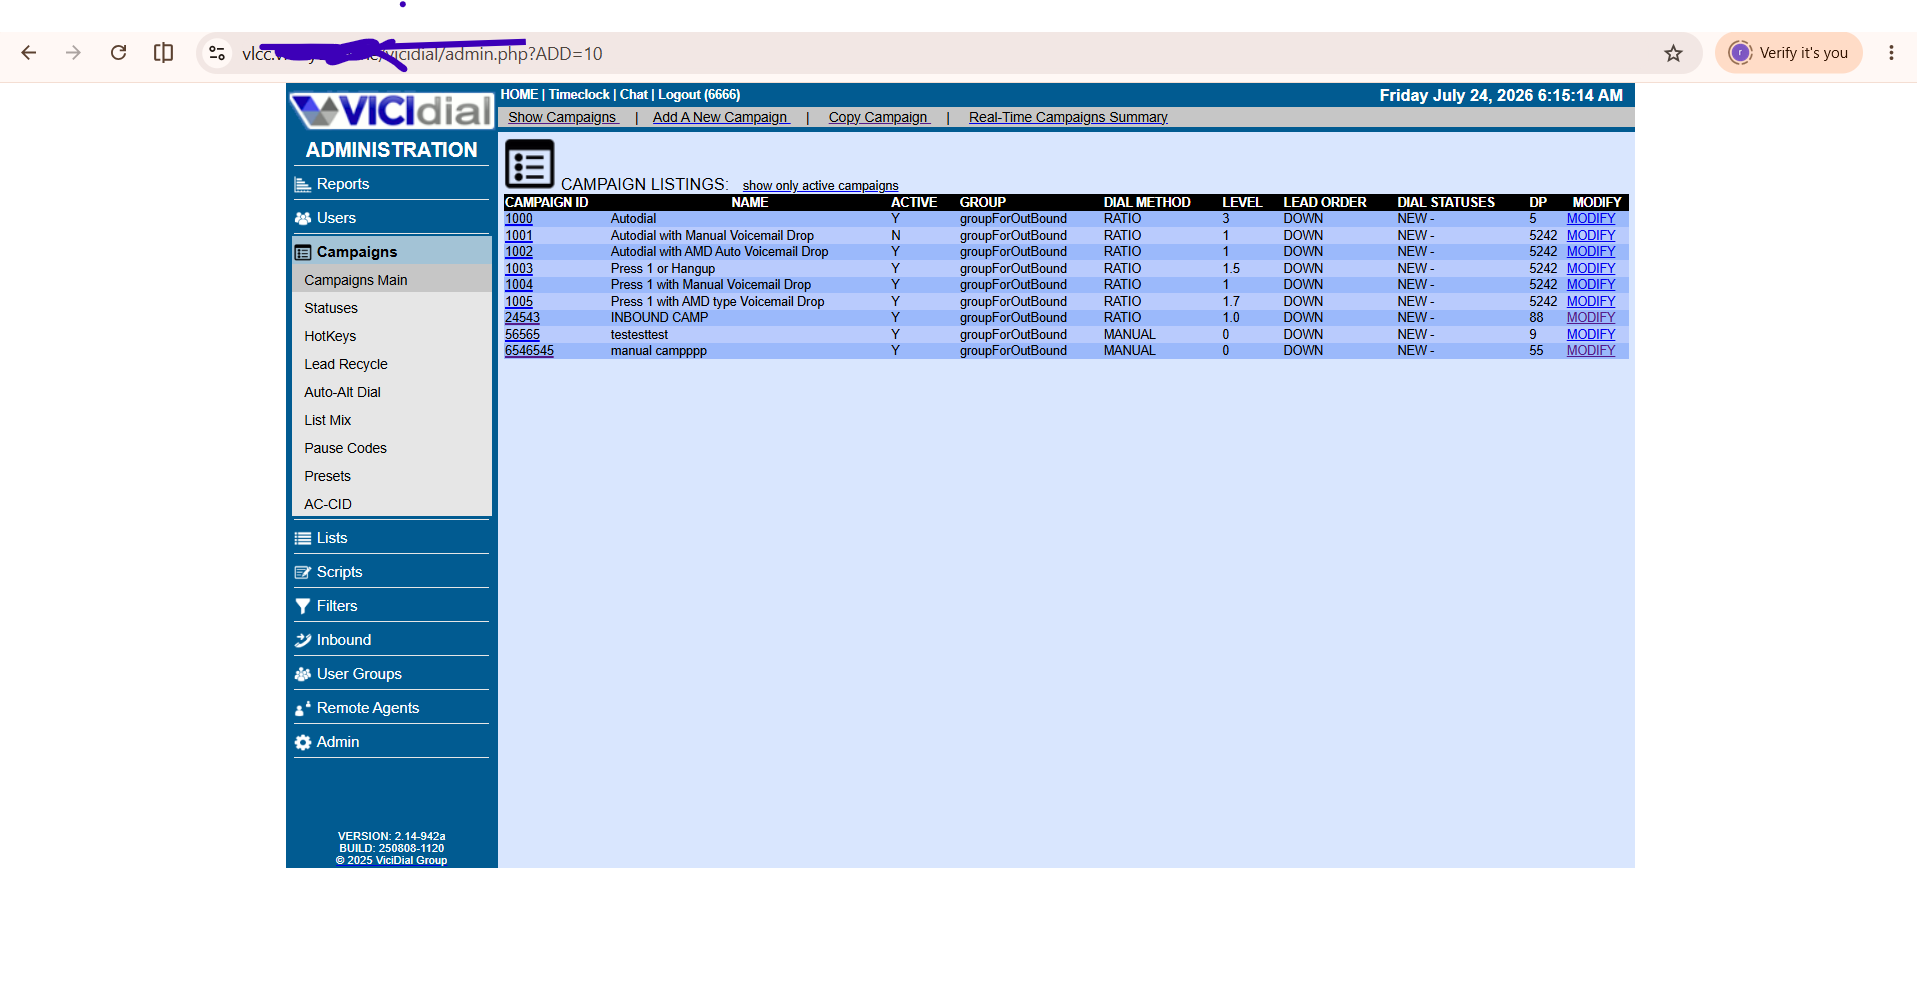Click the Remote Agents icon
The height and width of the screenshot is (984, 1917).
pyautogui.click(x=302, y=708)
